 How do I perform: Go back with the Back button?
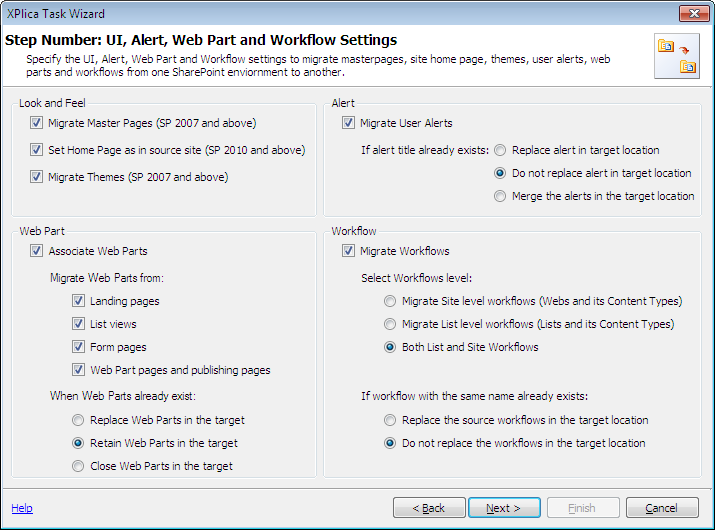[429, 508]
